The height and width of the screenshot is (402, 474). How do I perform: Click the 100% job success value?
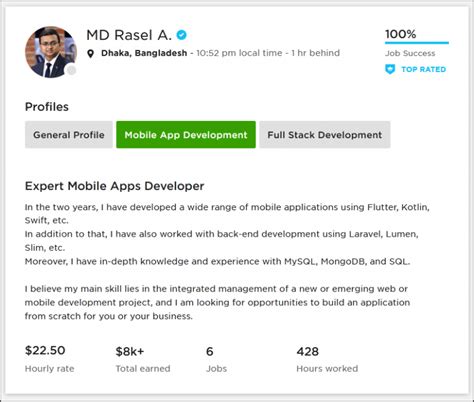(x=401, y=34)
